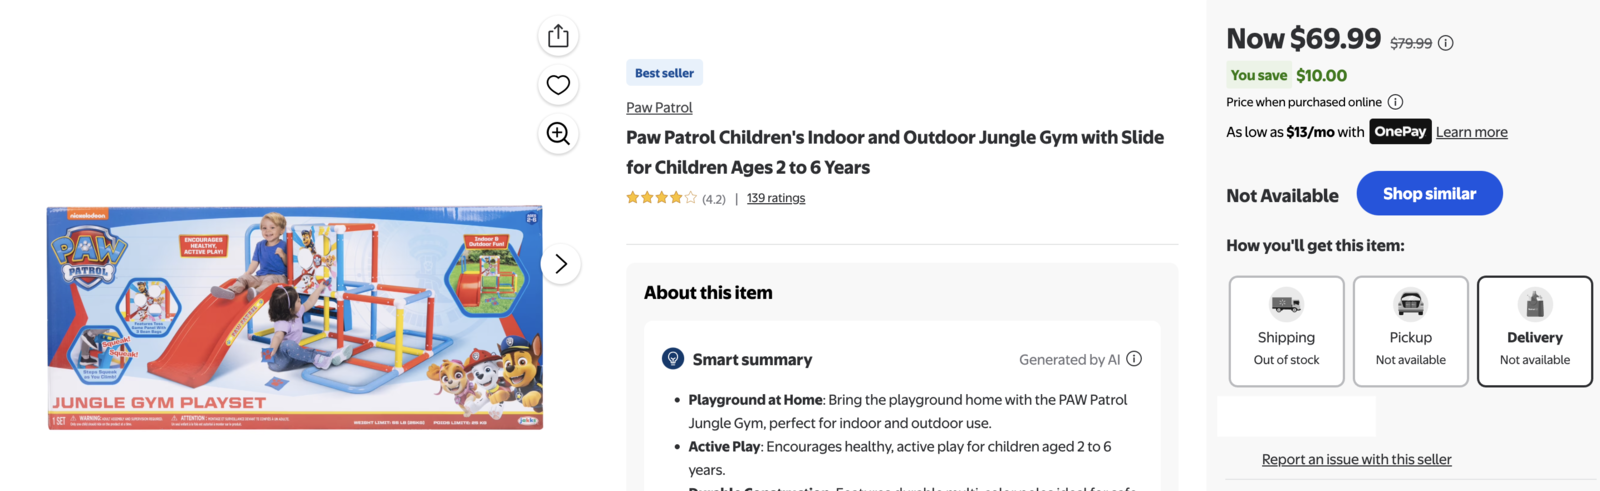
Task: Select the Shipping fulfillment option
Action: tap(1286, 331)
